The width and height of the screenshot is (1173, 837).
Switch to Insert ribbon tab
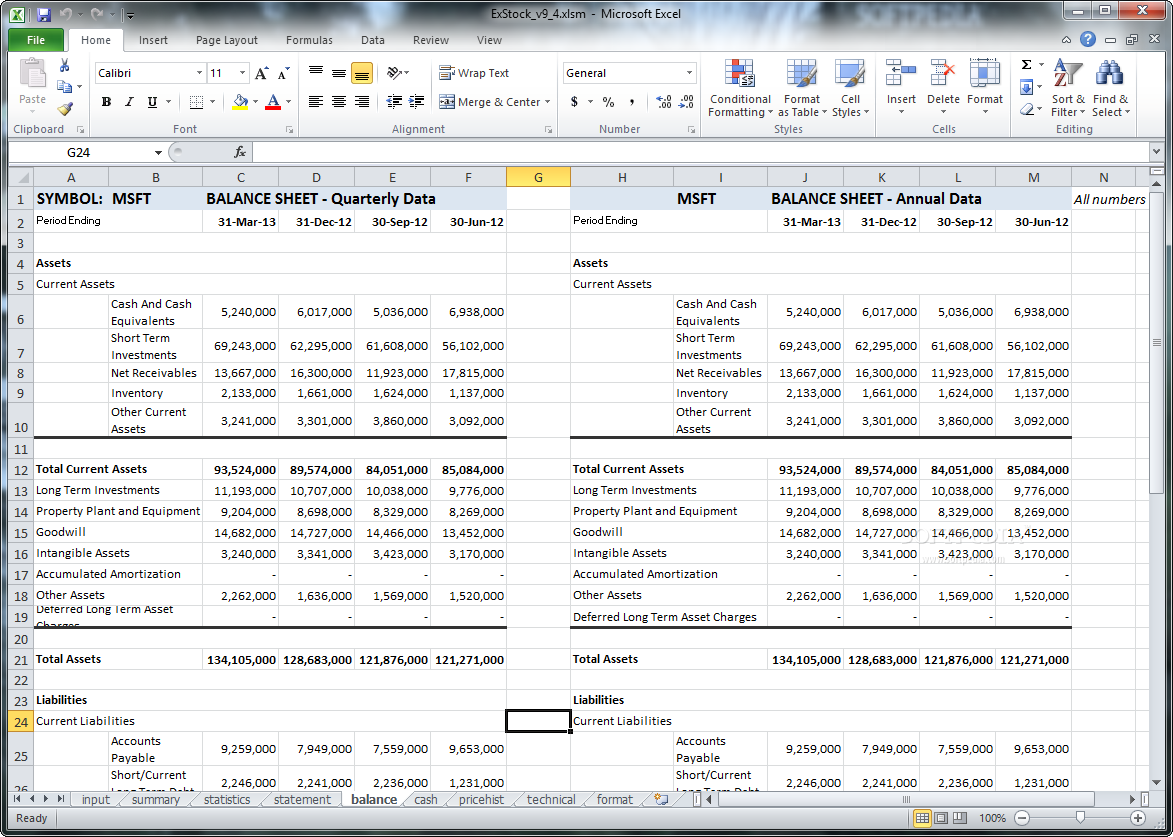153,40
